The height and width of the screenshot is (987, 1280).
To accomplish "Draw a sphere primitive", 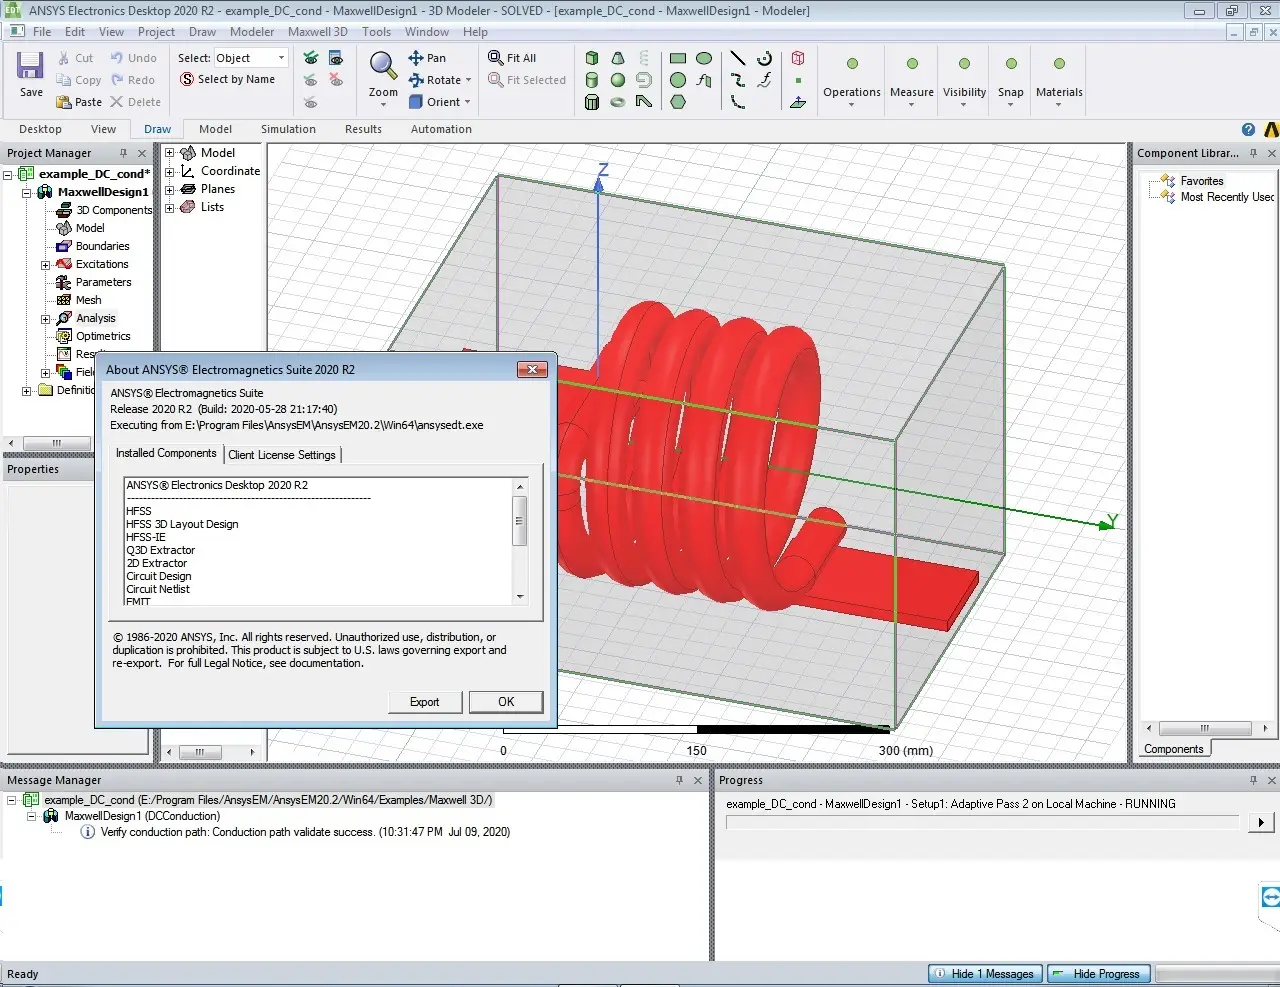I will 618,80.
